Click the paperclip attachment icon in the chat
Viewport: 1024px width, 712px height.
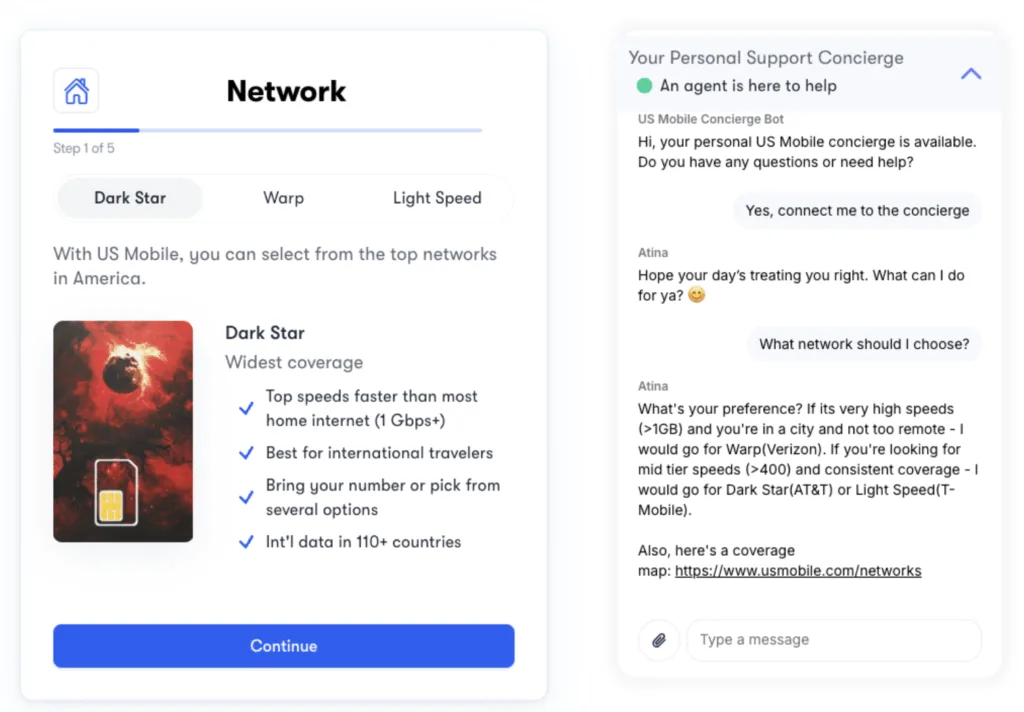(658, 640)
